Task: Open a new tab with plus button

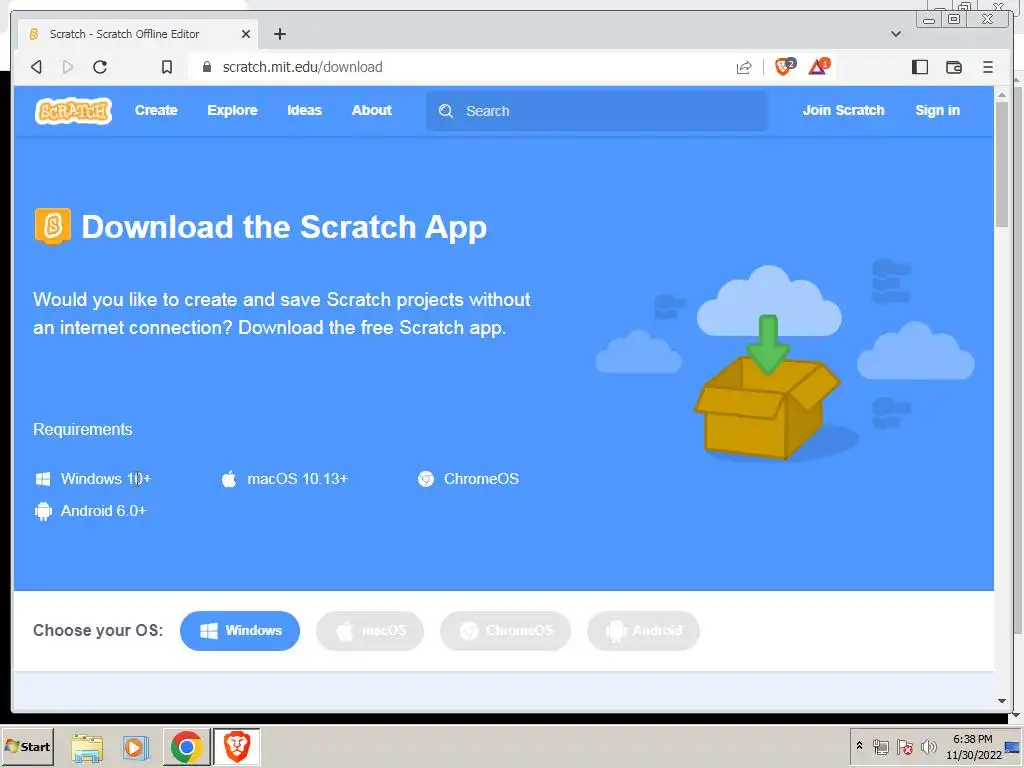Action: [280, 34]
